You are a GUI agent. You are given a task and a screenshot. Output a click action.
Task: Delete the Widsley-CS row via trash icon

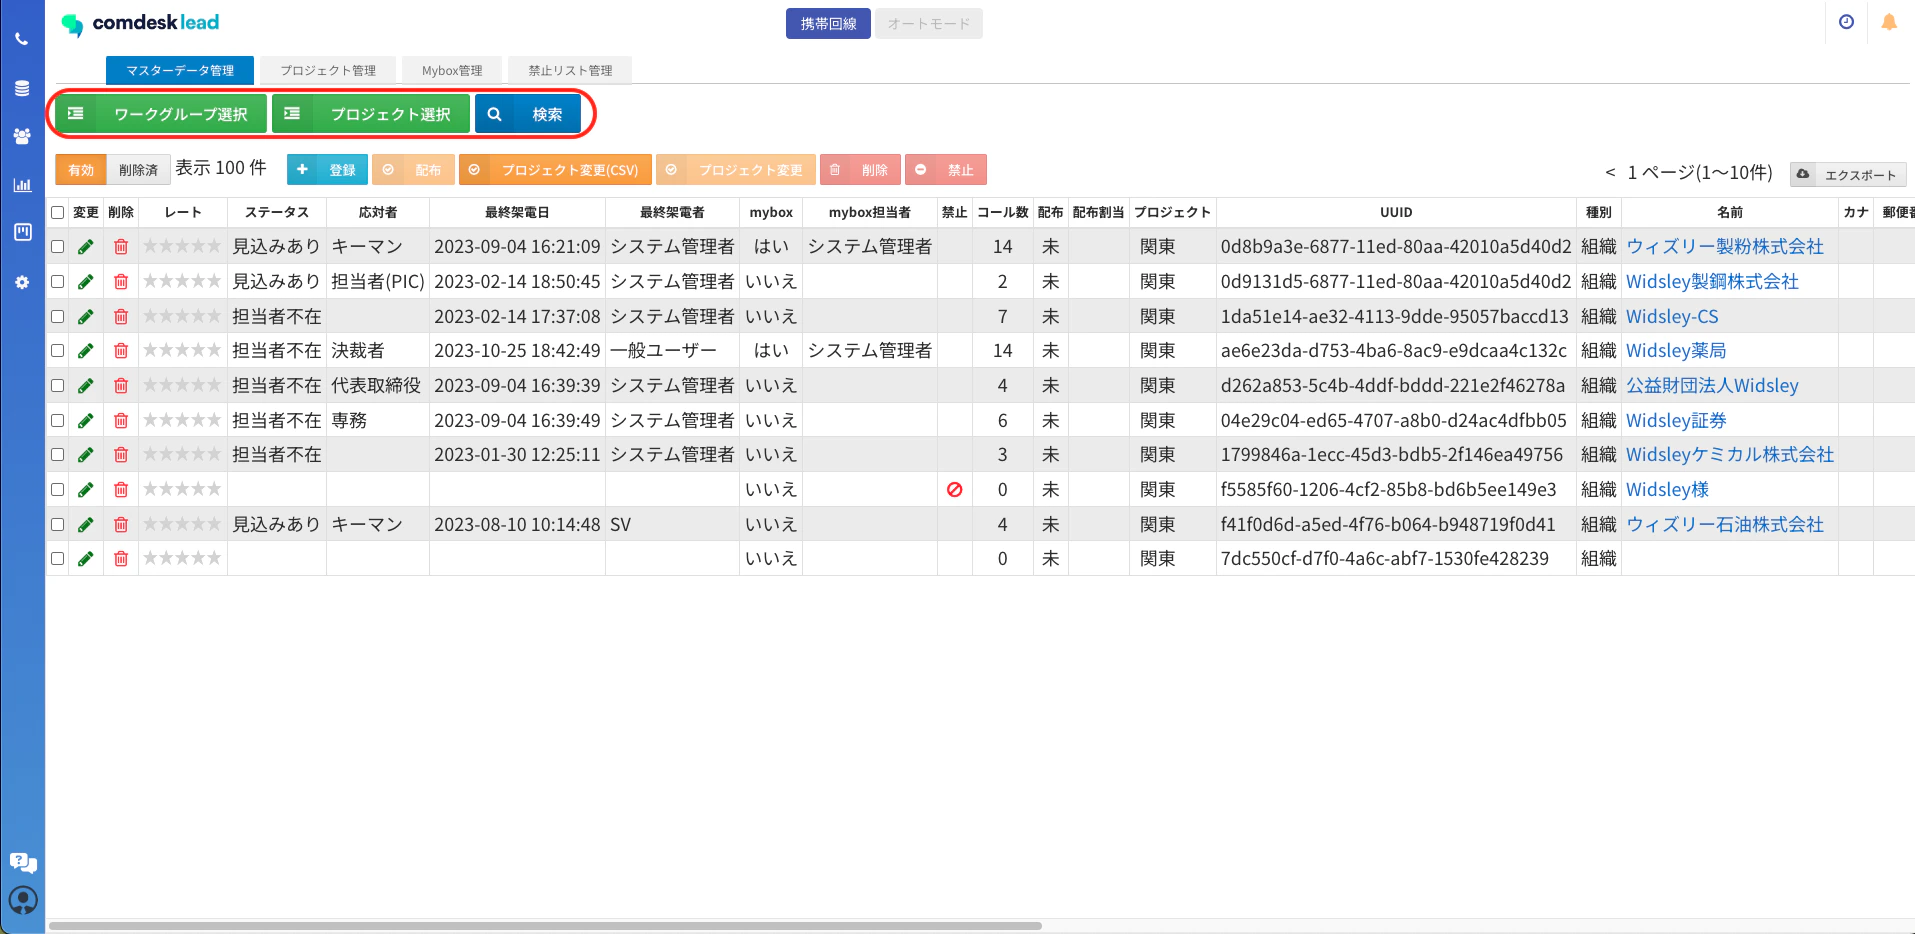pyautogui.click(x=121, y=317)
